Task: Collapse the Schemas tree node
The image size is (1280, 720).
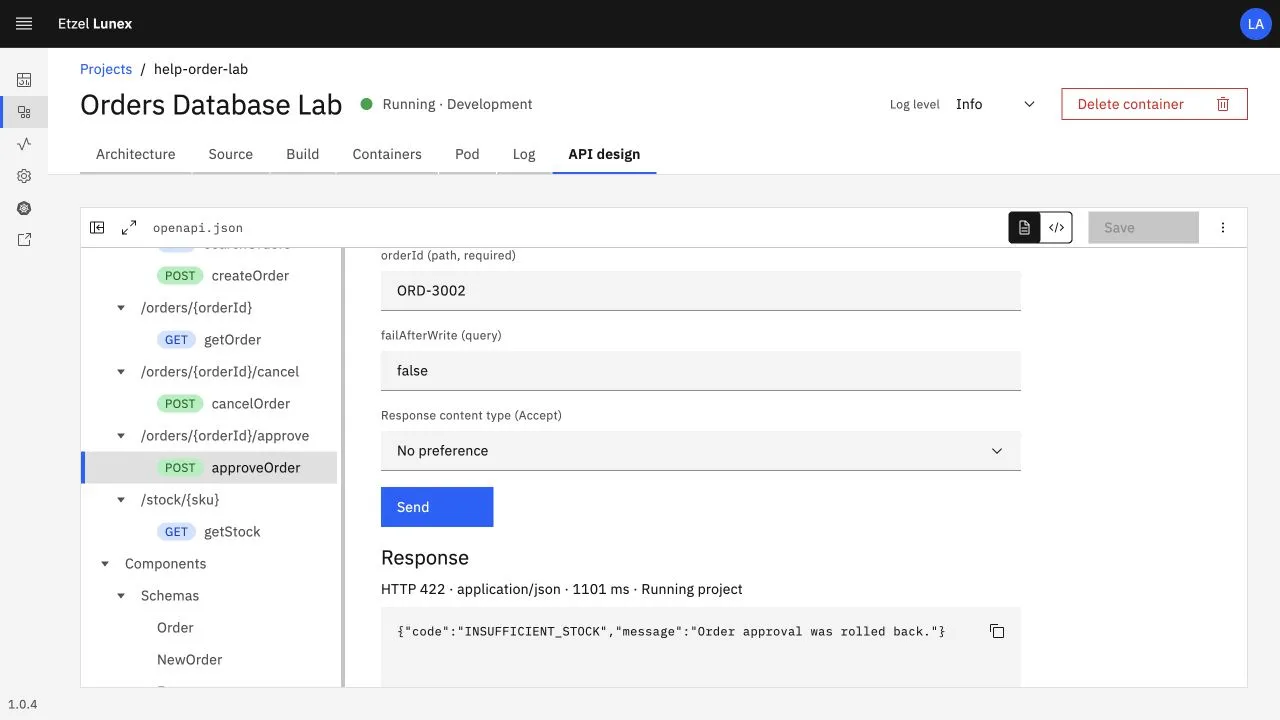Action: (121, 596)
